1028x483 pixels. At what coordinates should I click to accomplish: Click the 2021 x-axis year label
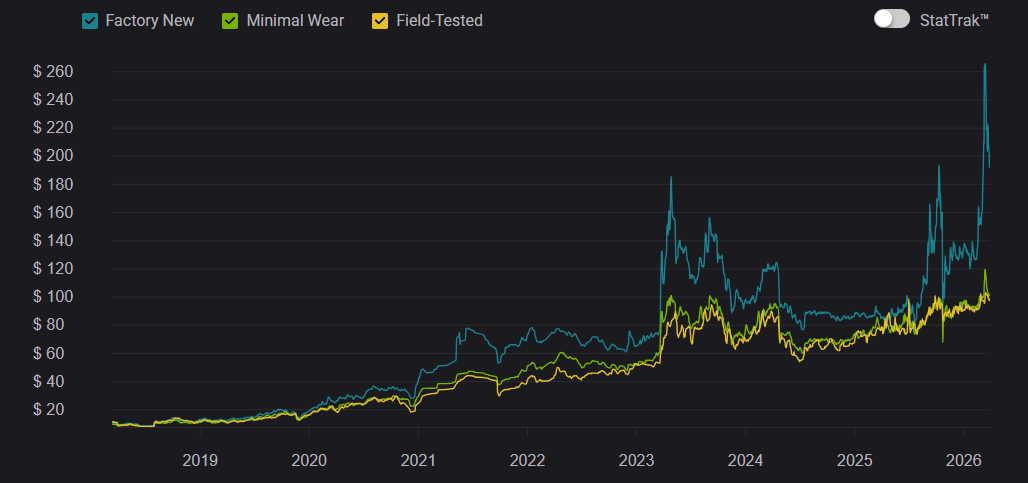[x=418, y=460]
